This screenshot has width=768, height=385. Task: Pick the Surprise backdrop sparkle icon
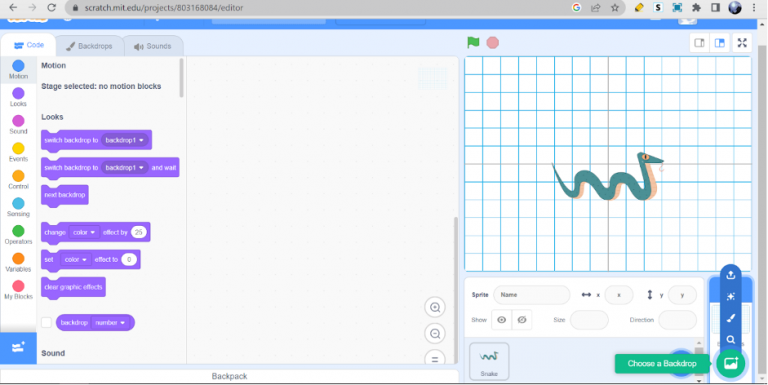click(731, 296)
